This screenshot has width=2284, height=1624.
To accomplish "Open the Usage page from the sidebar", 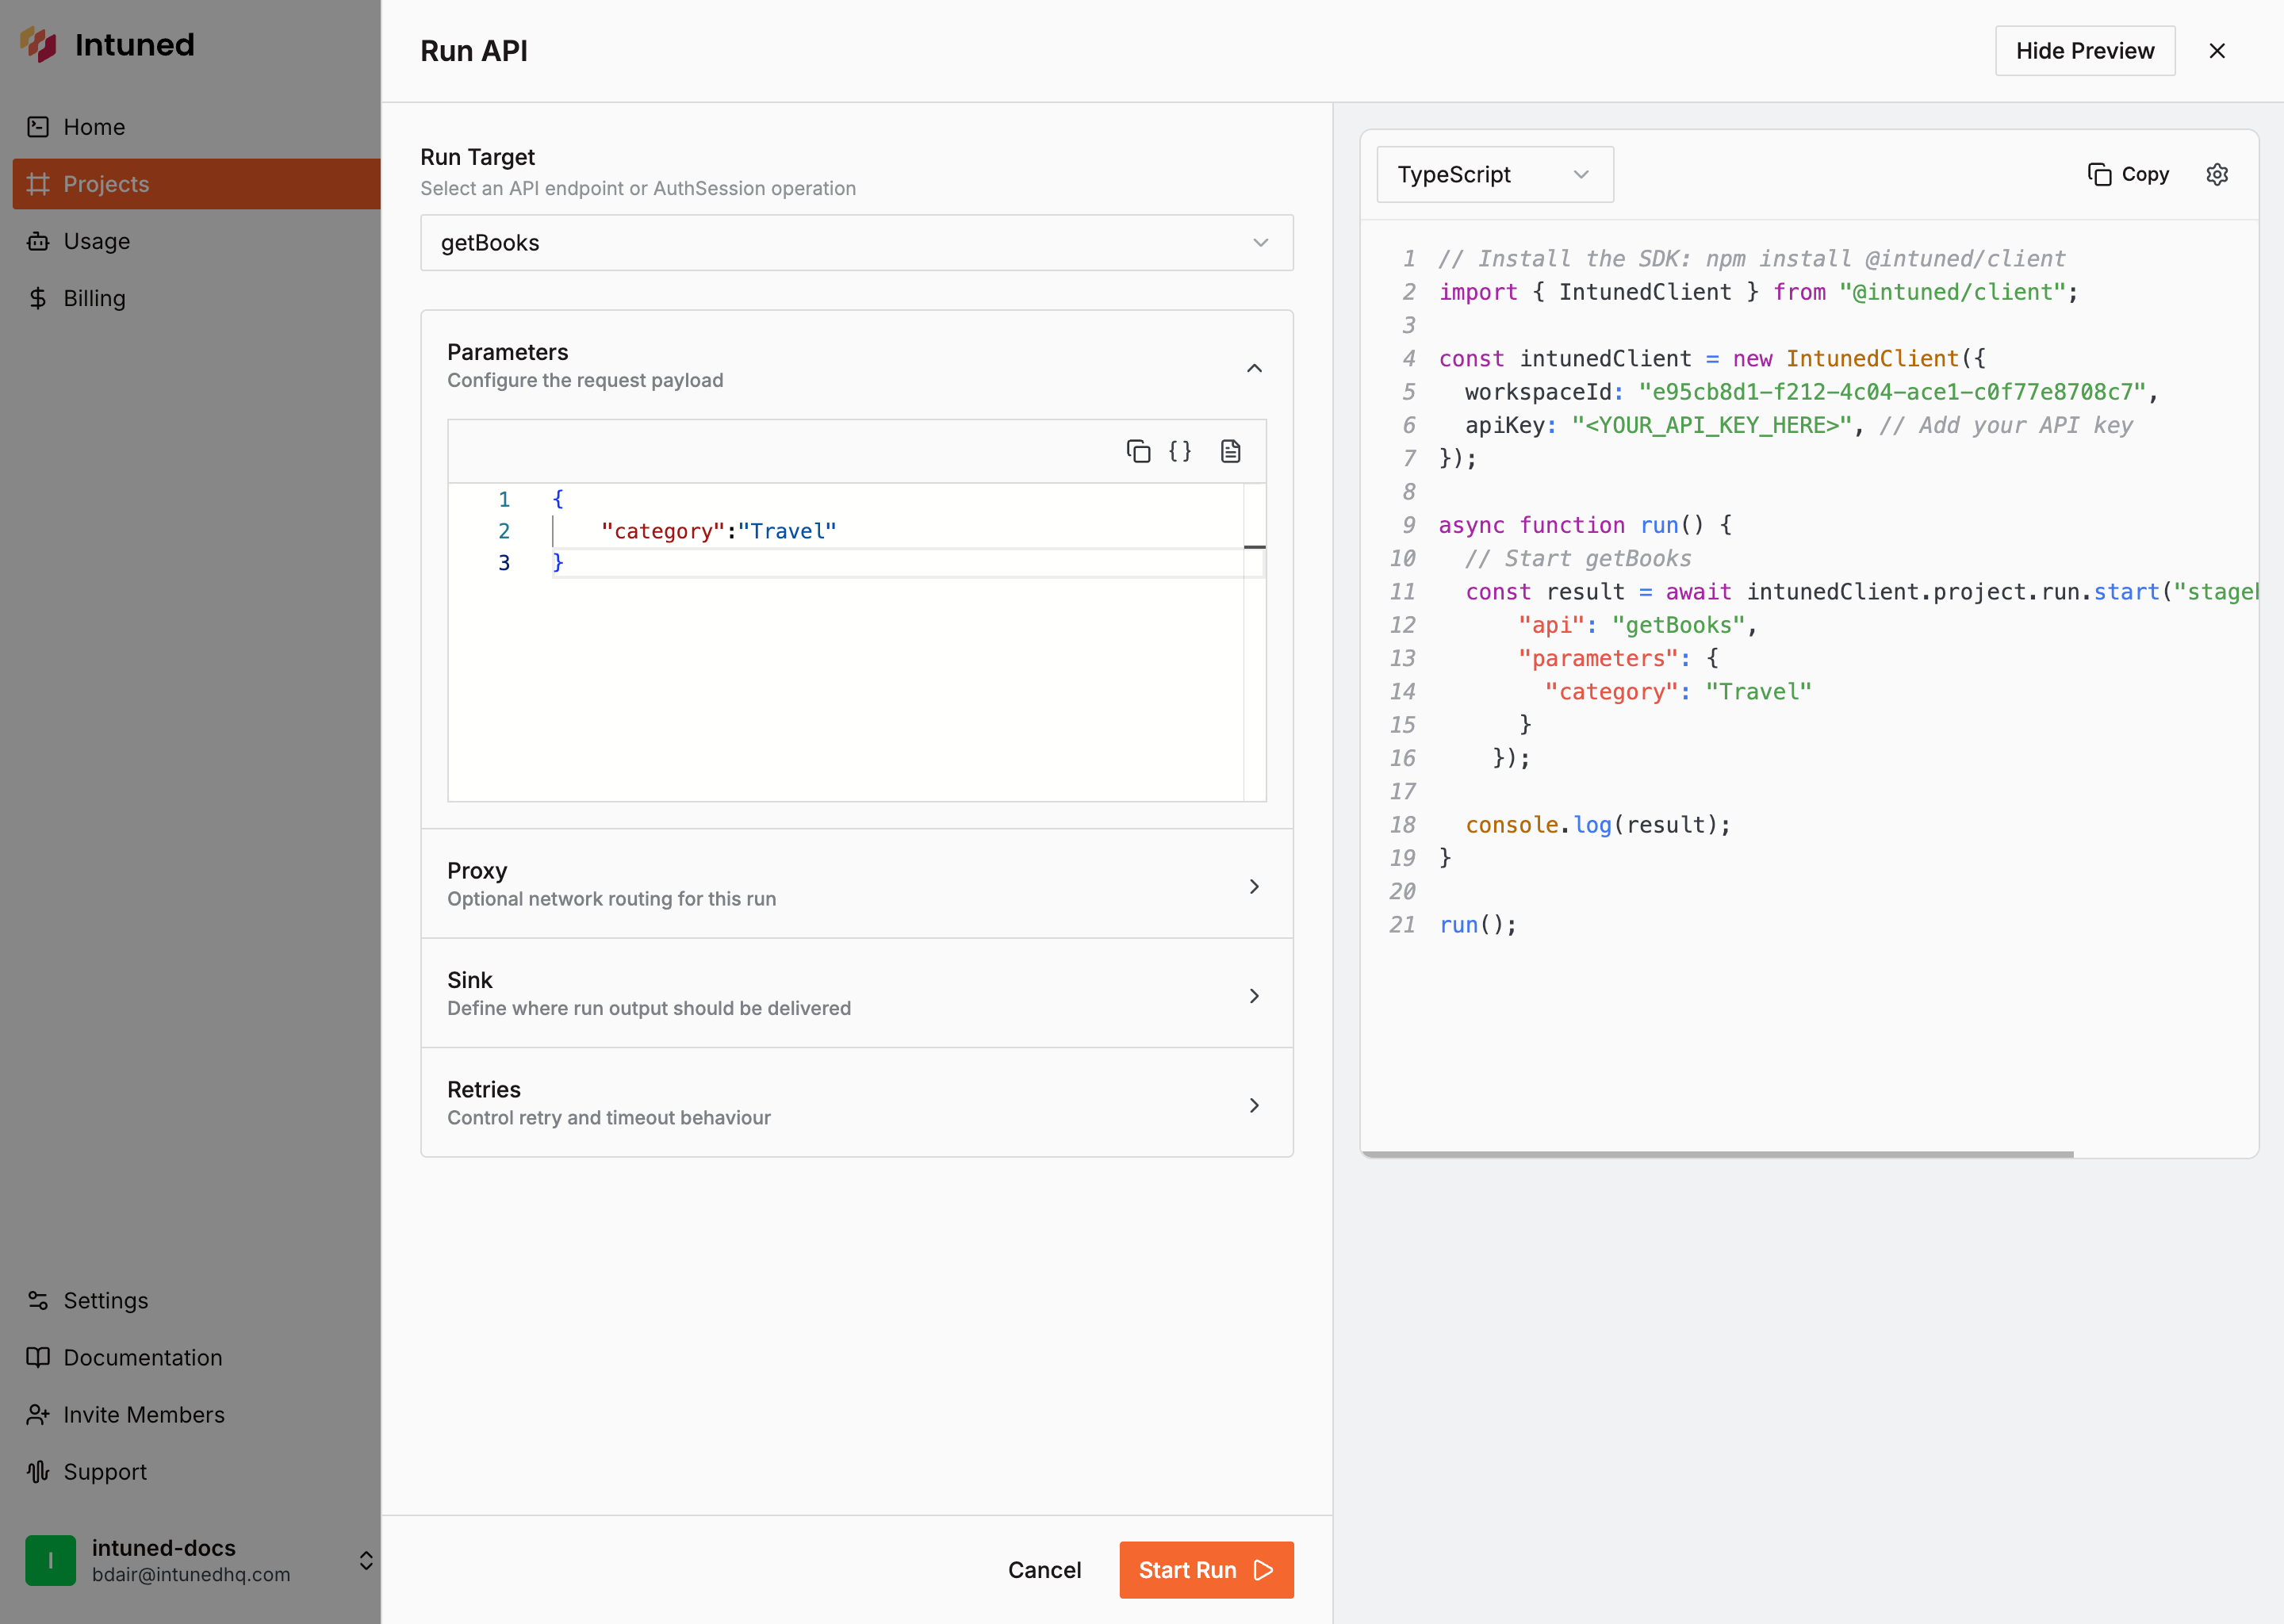I will tap(96, 241).
